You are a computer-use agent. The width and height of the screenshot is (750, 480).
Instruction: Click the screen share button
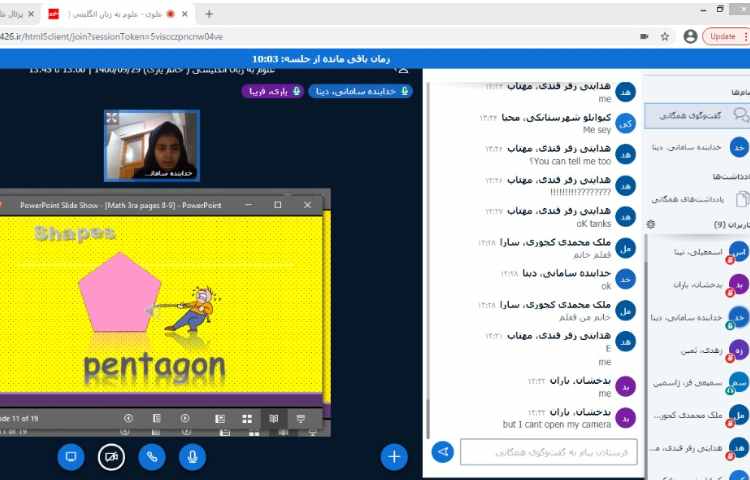click(x=71, y=457)
